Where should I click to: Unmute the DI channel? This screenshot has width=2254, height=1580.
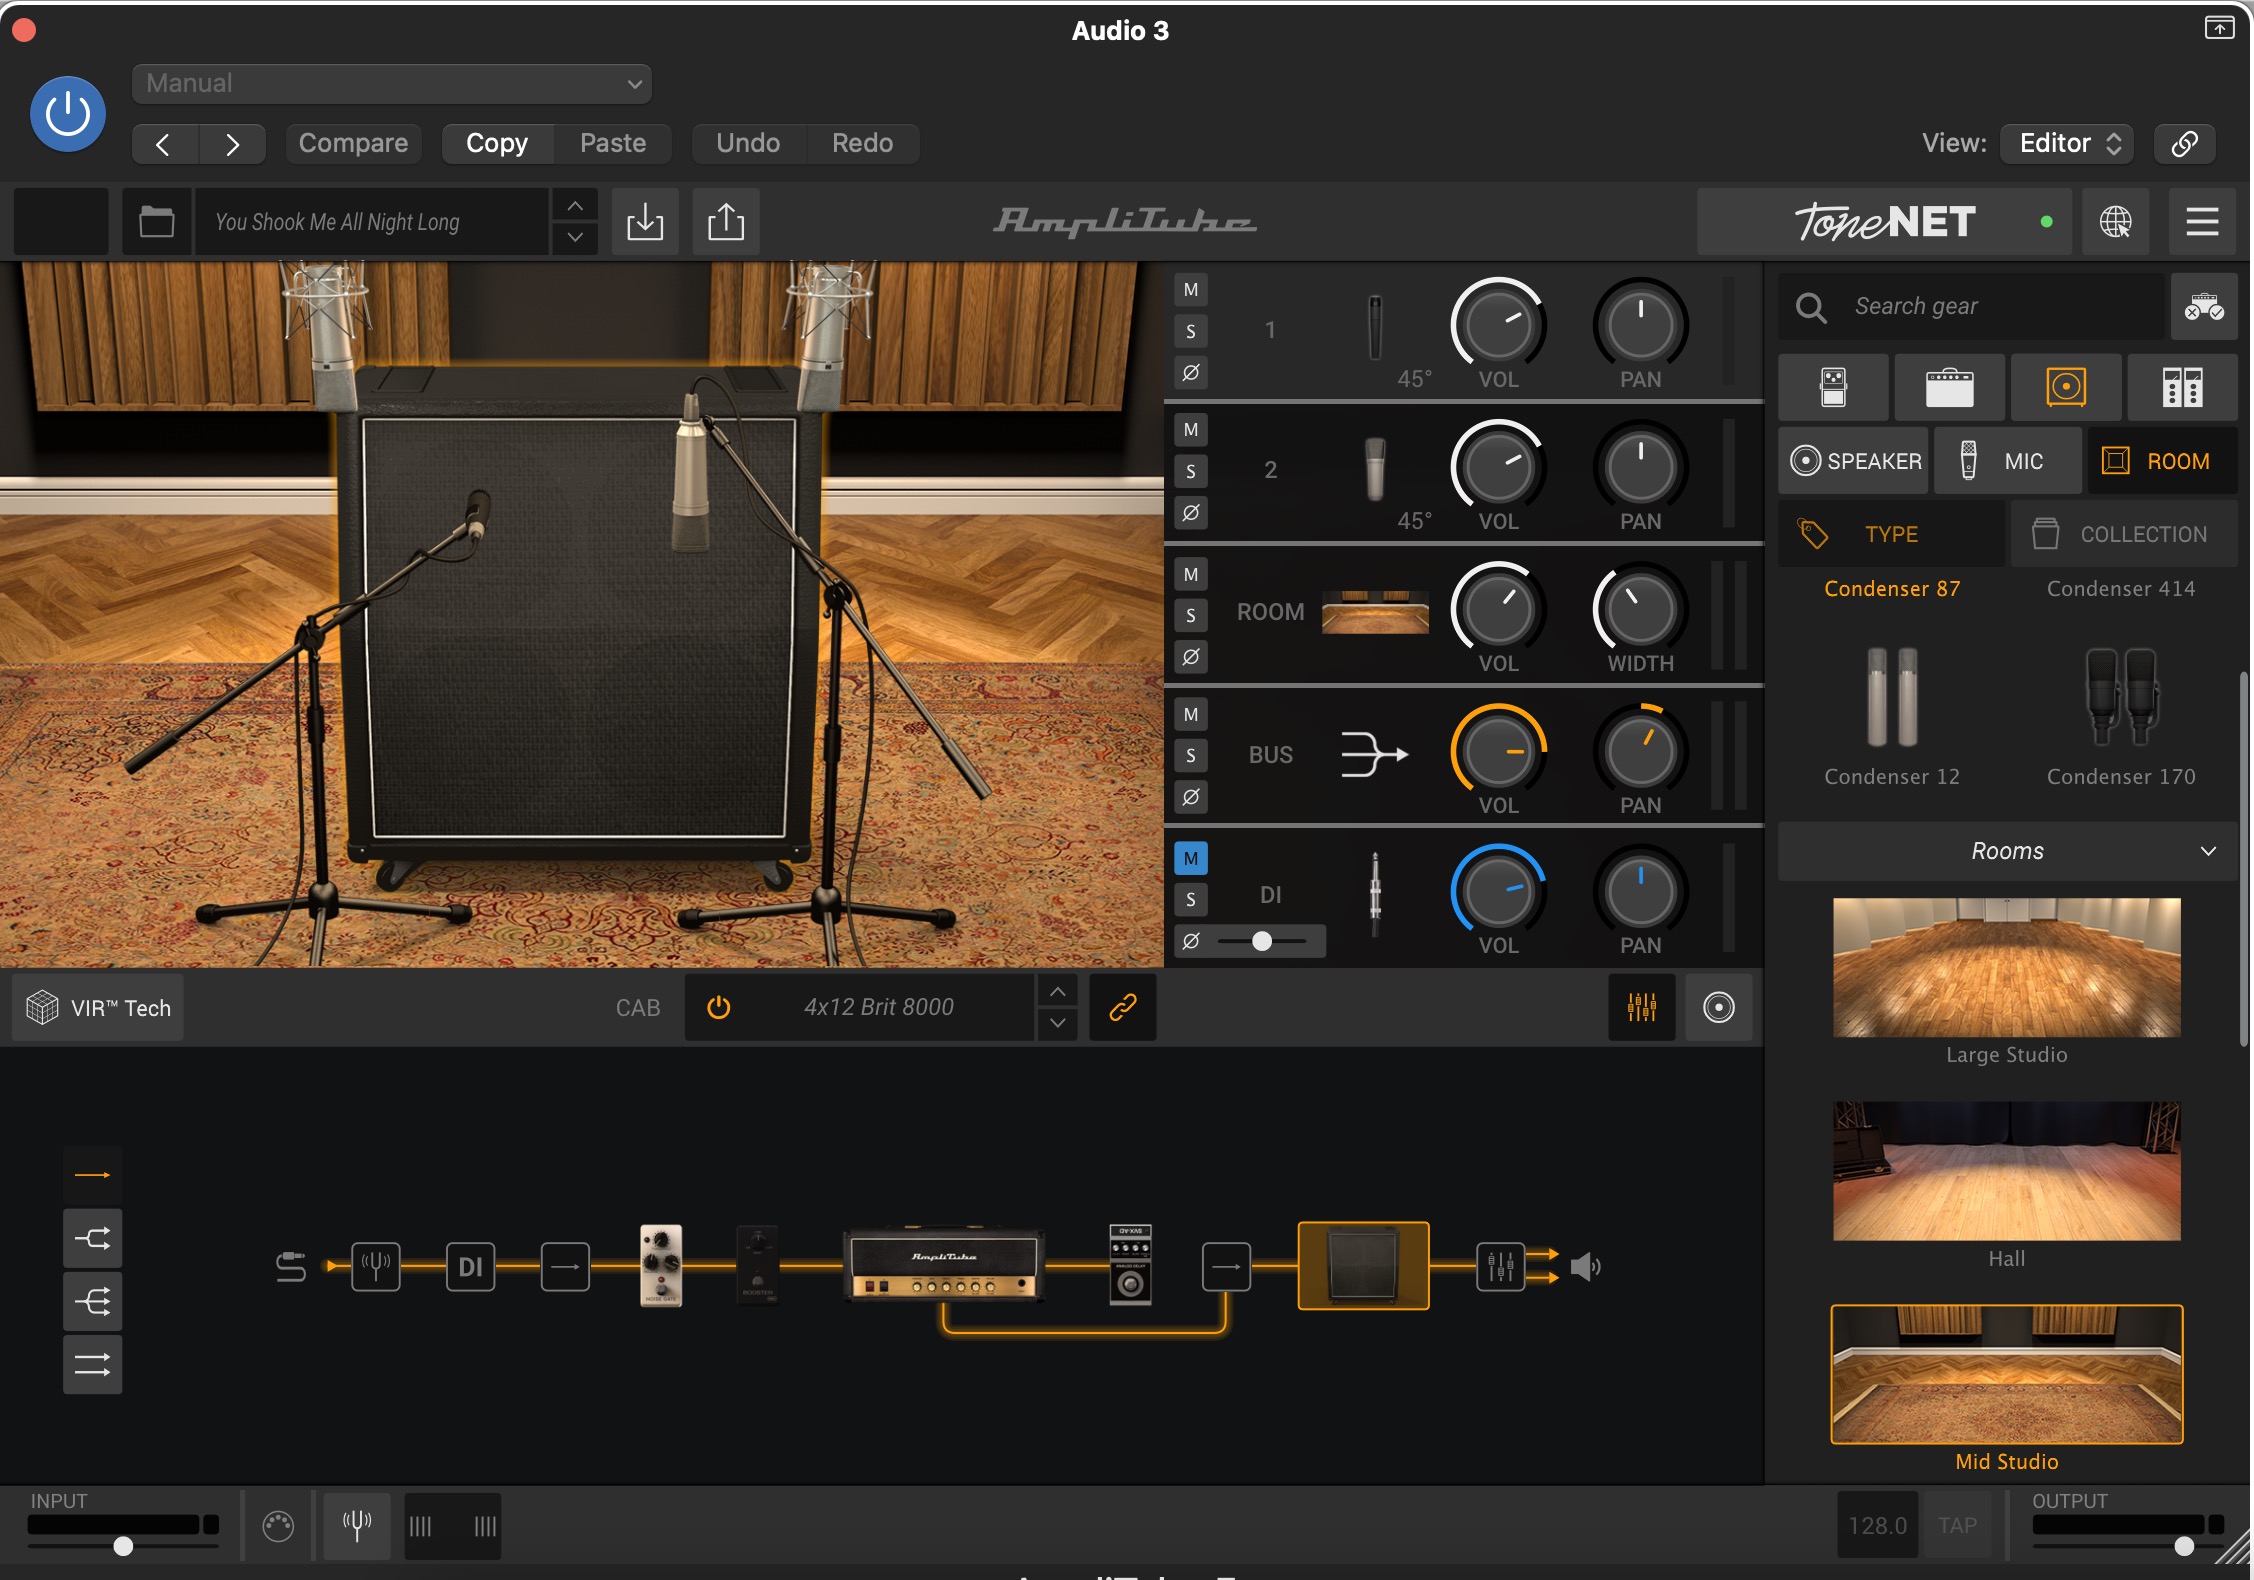click(x=1191, y=858)
